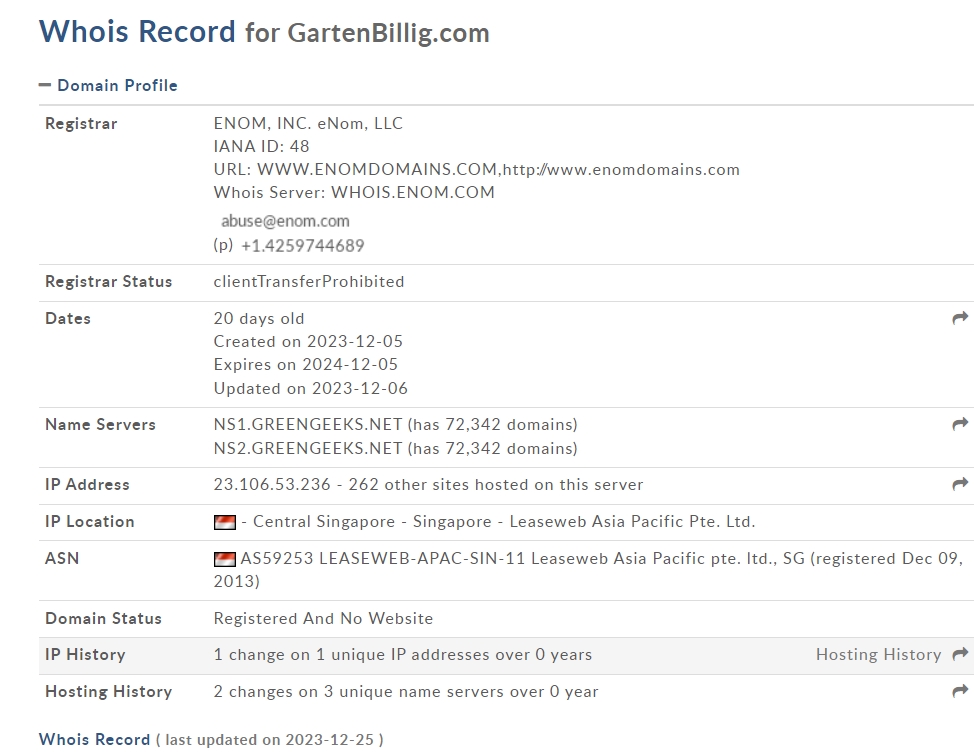Click the 'Created on 2023-12-05' date
Viewport: 974px width, 753px height.
(308, 342)
